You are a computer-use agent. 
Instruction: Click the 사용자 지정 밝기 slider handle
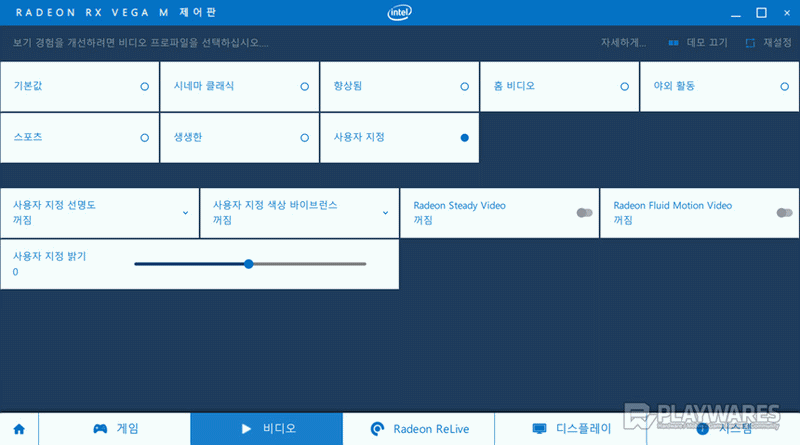(248, 264)
